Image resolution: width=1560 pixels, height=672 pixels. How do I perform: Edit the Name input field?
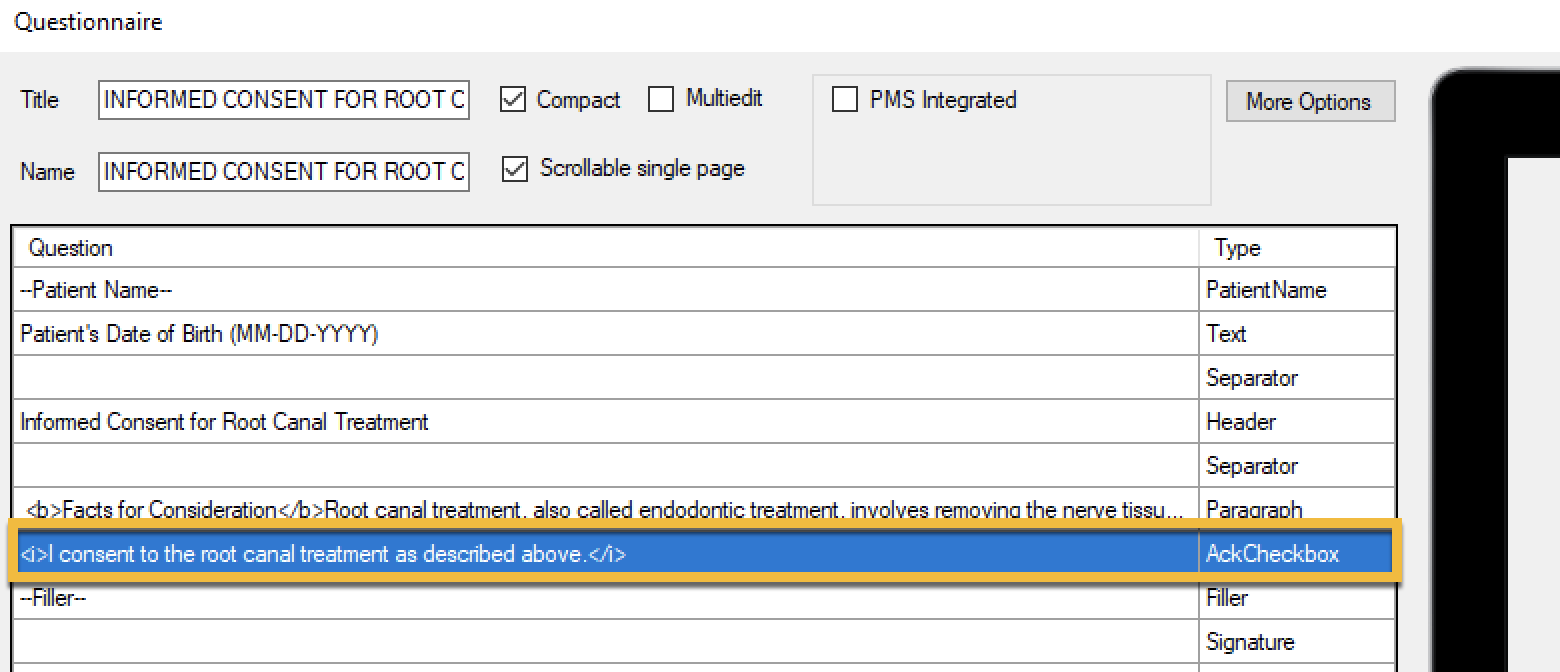point(284,172)
